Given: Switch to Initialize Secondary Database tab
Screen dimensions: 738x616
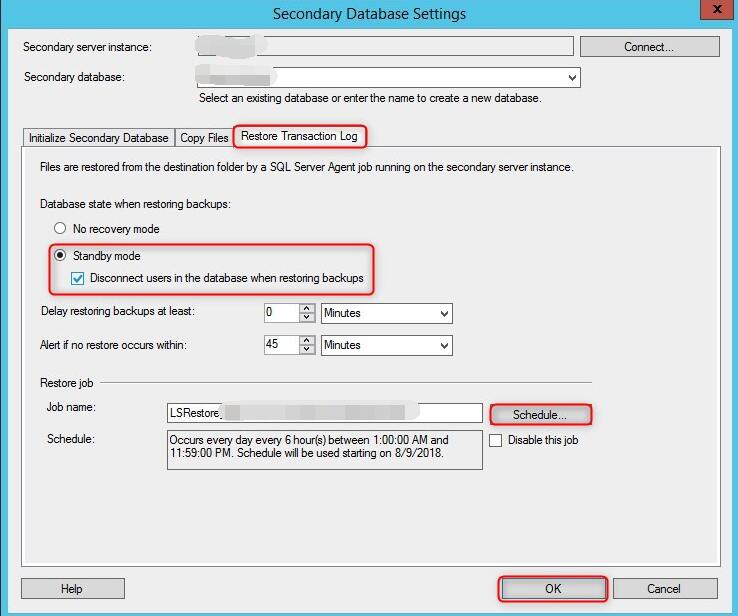Looking at the screenshot, I should pos(98,138).
